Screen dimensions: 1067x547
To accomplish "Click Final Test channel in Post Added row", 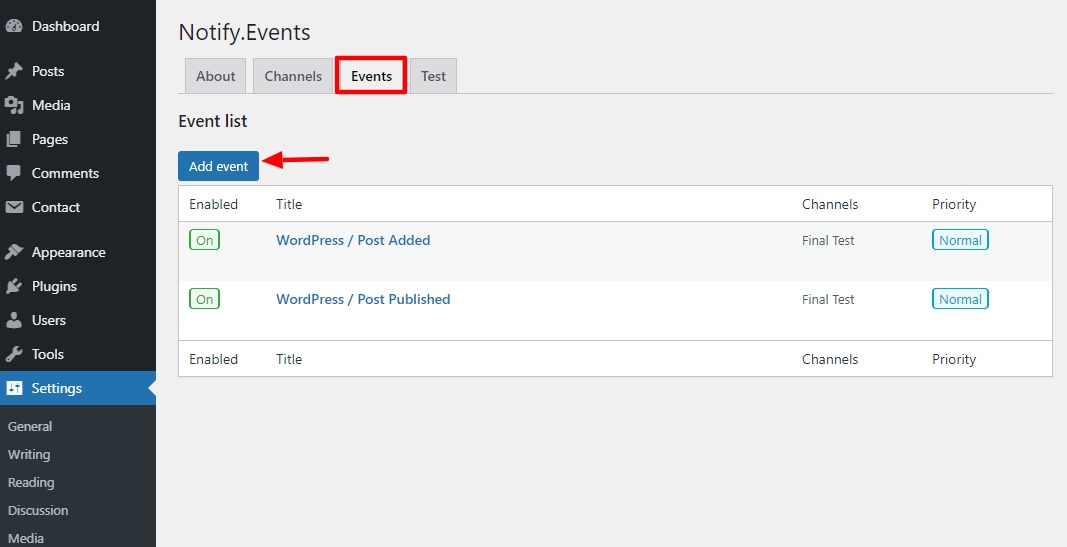I will pos(828,240).
